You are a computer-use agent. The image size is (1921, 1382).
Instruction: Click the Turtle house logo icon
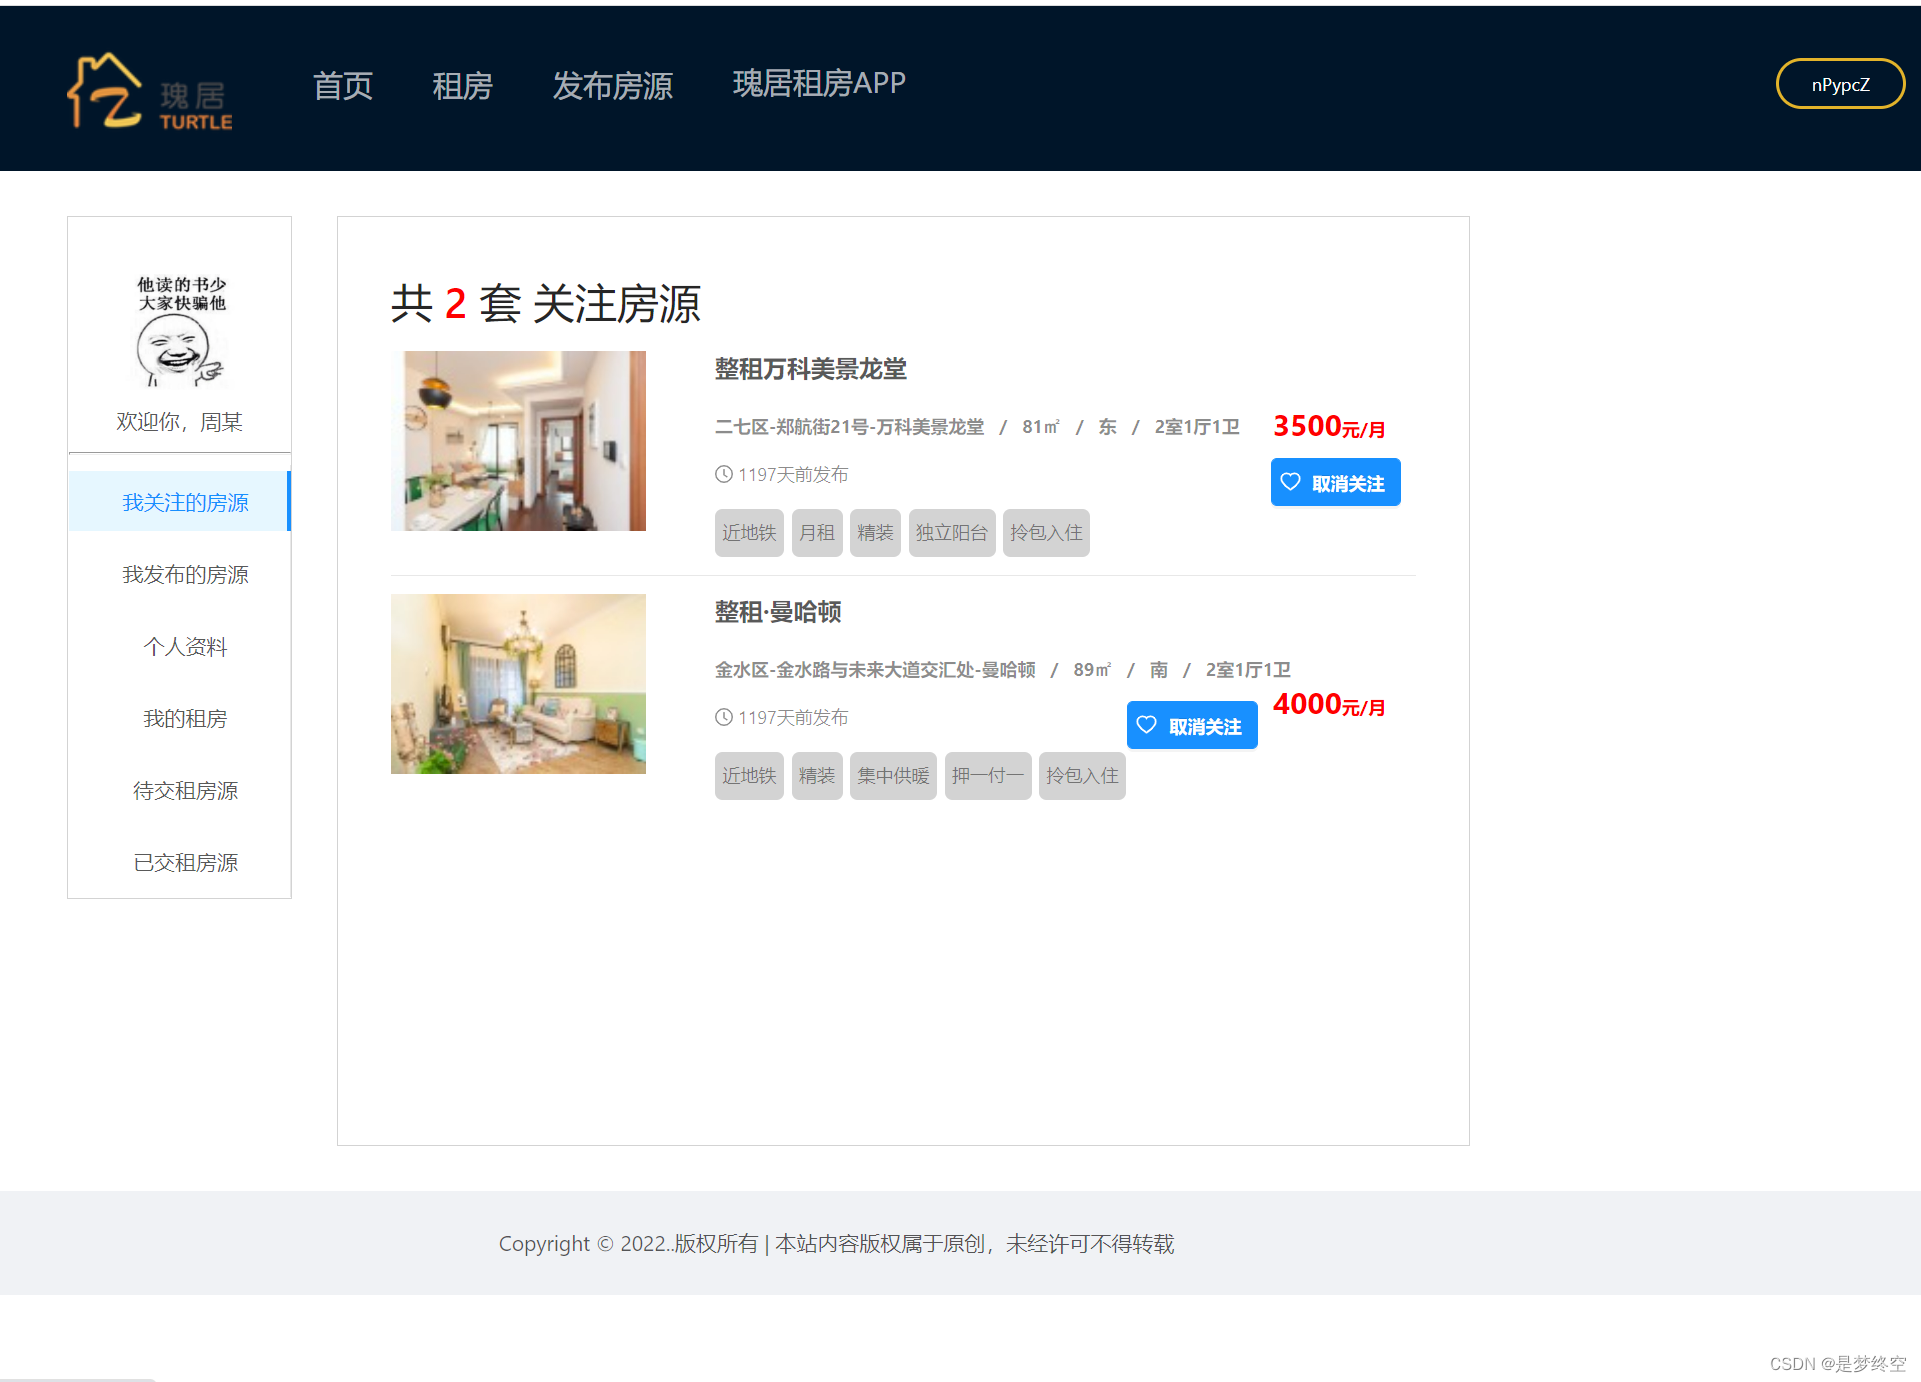[105, 92]
